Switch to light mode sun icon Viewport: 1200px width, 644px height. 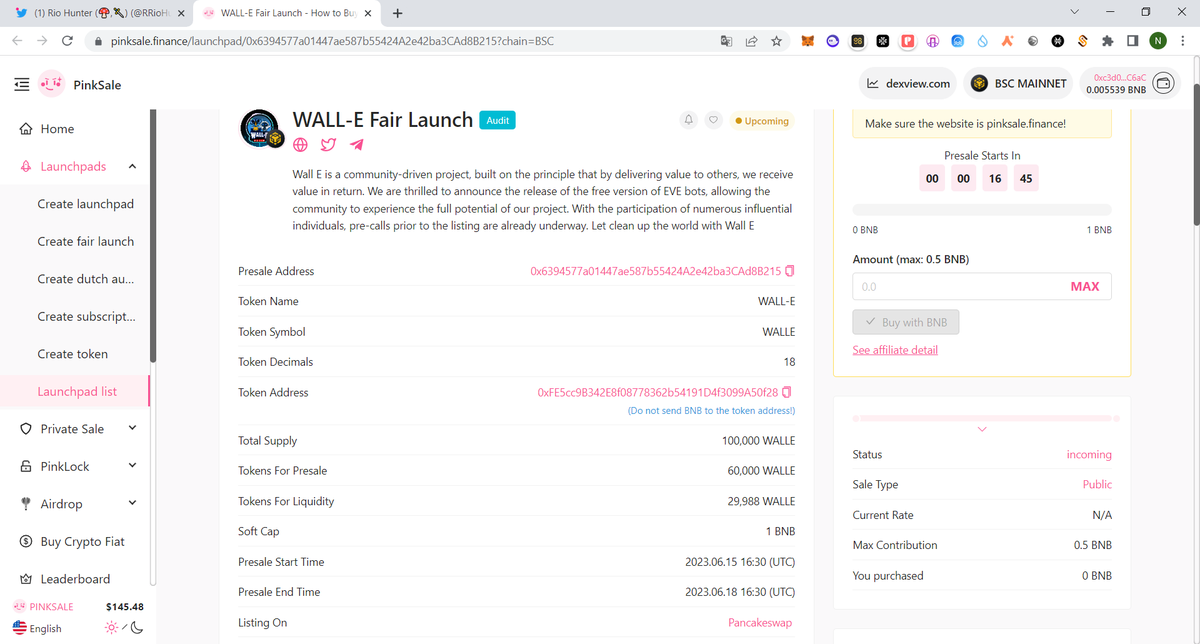click(110, 628)
